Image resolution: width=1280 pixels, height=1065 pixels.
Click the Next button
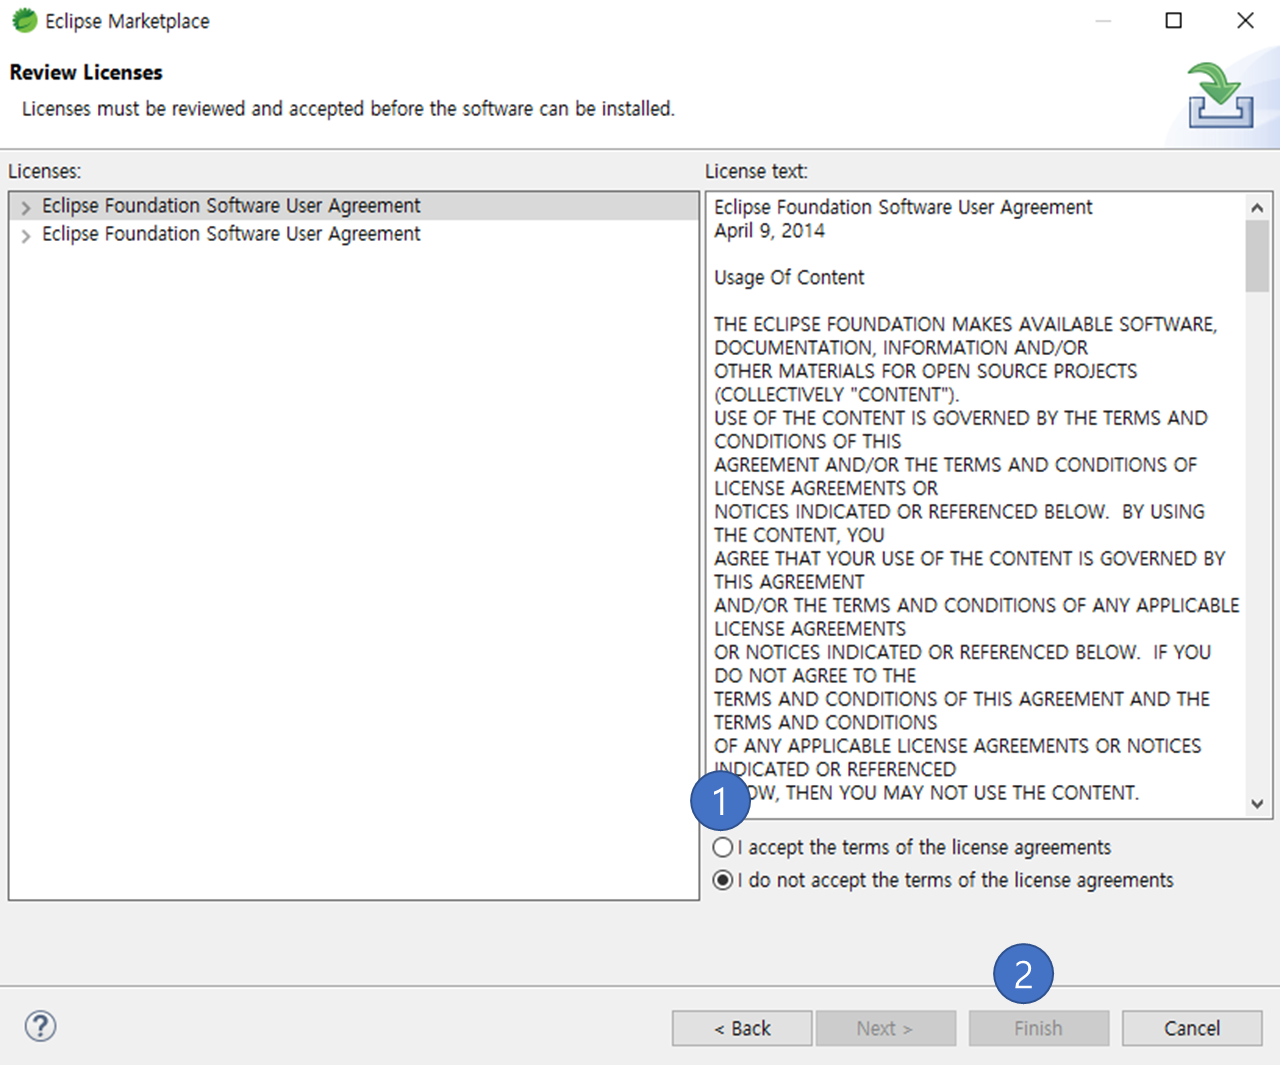(886, 1028)
